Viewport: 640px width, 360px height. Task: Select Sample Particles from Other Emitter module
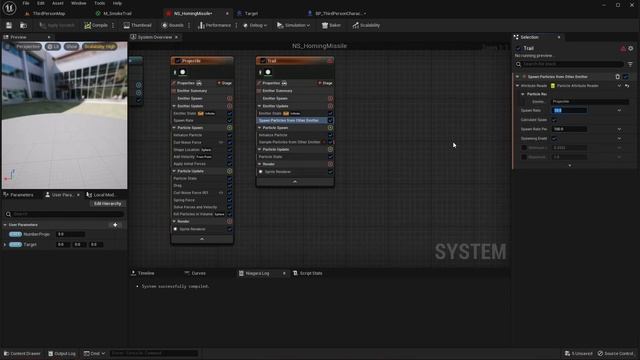coord(289,142)
